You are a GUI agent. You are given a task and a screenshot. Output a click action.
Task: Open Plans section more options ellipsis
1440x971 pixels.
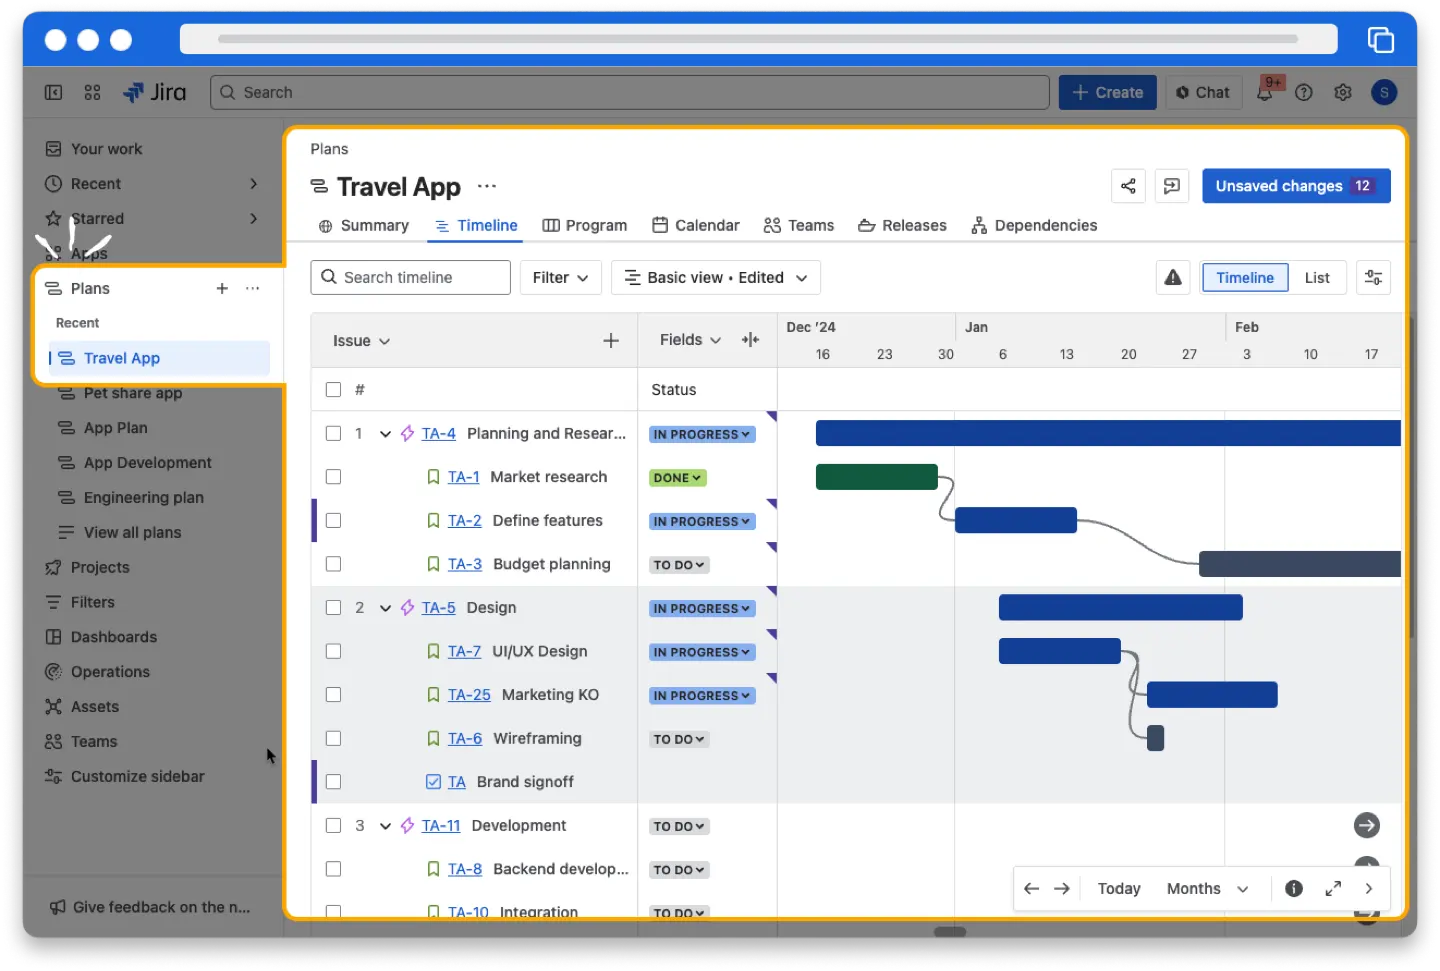tap(253, 288)
